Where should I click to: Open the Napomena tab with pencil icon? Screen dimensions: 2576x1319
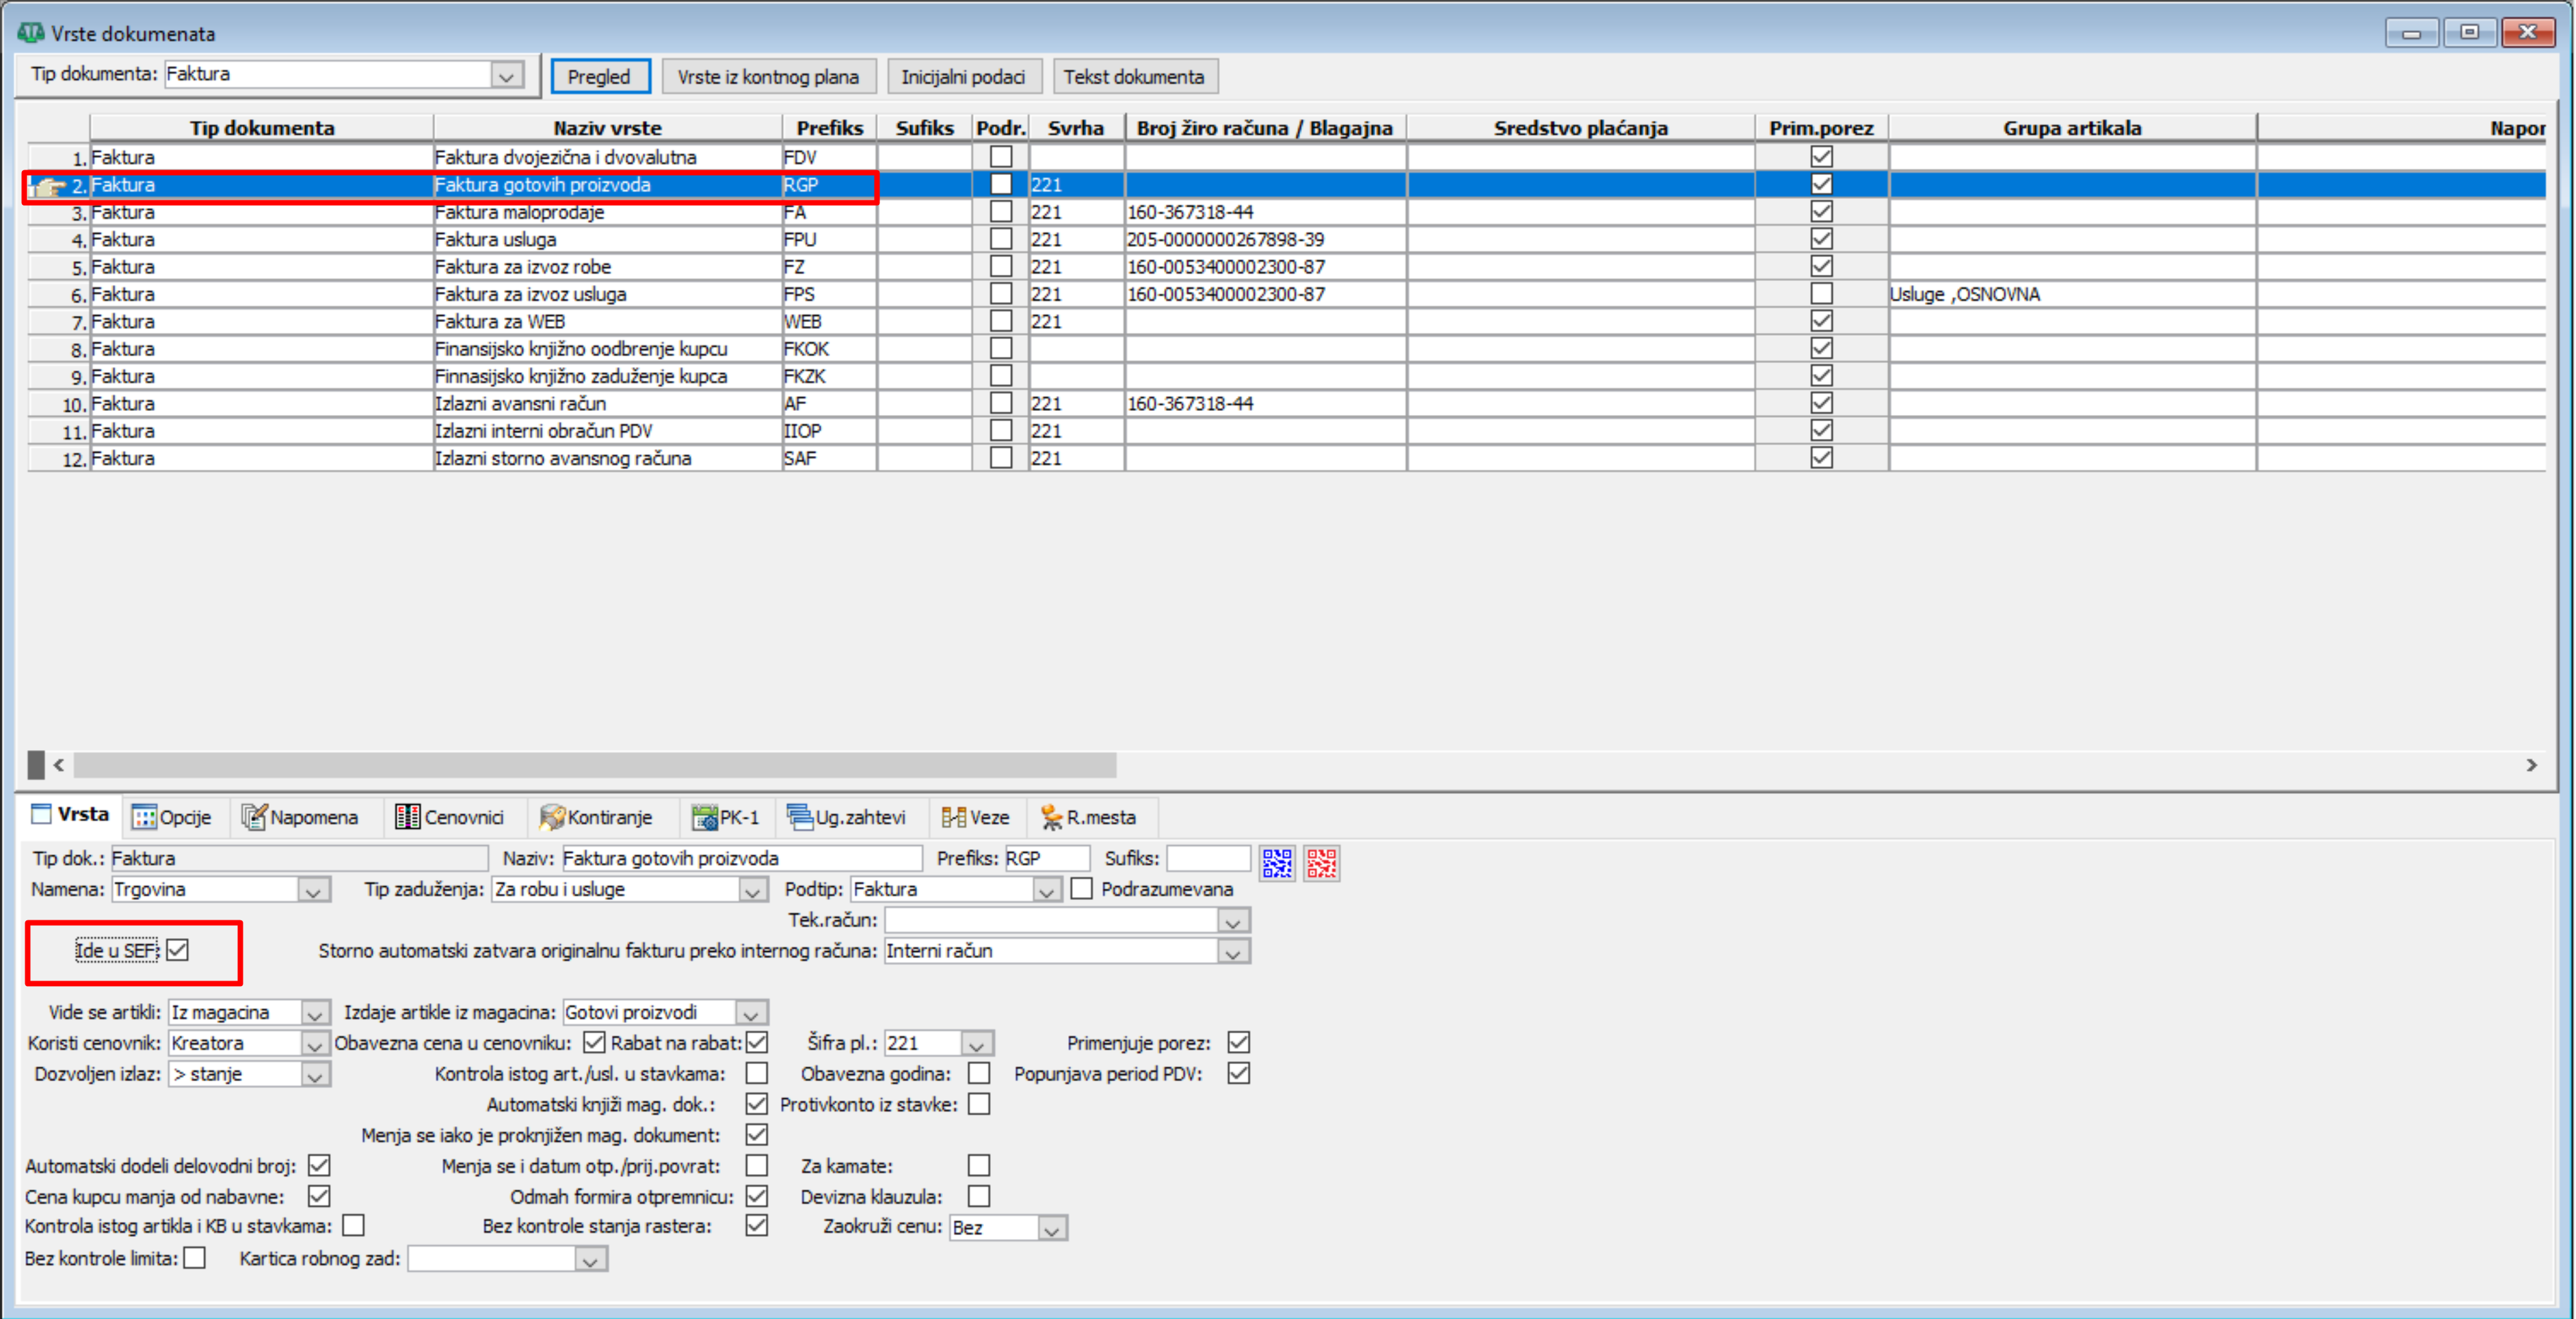(254, 817)
